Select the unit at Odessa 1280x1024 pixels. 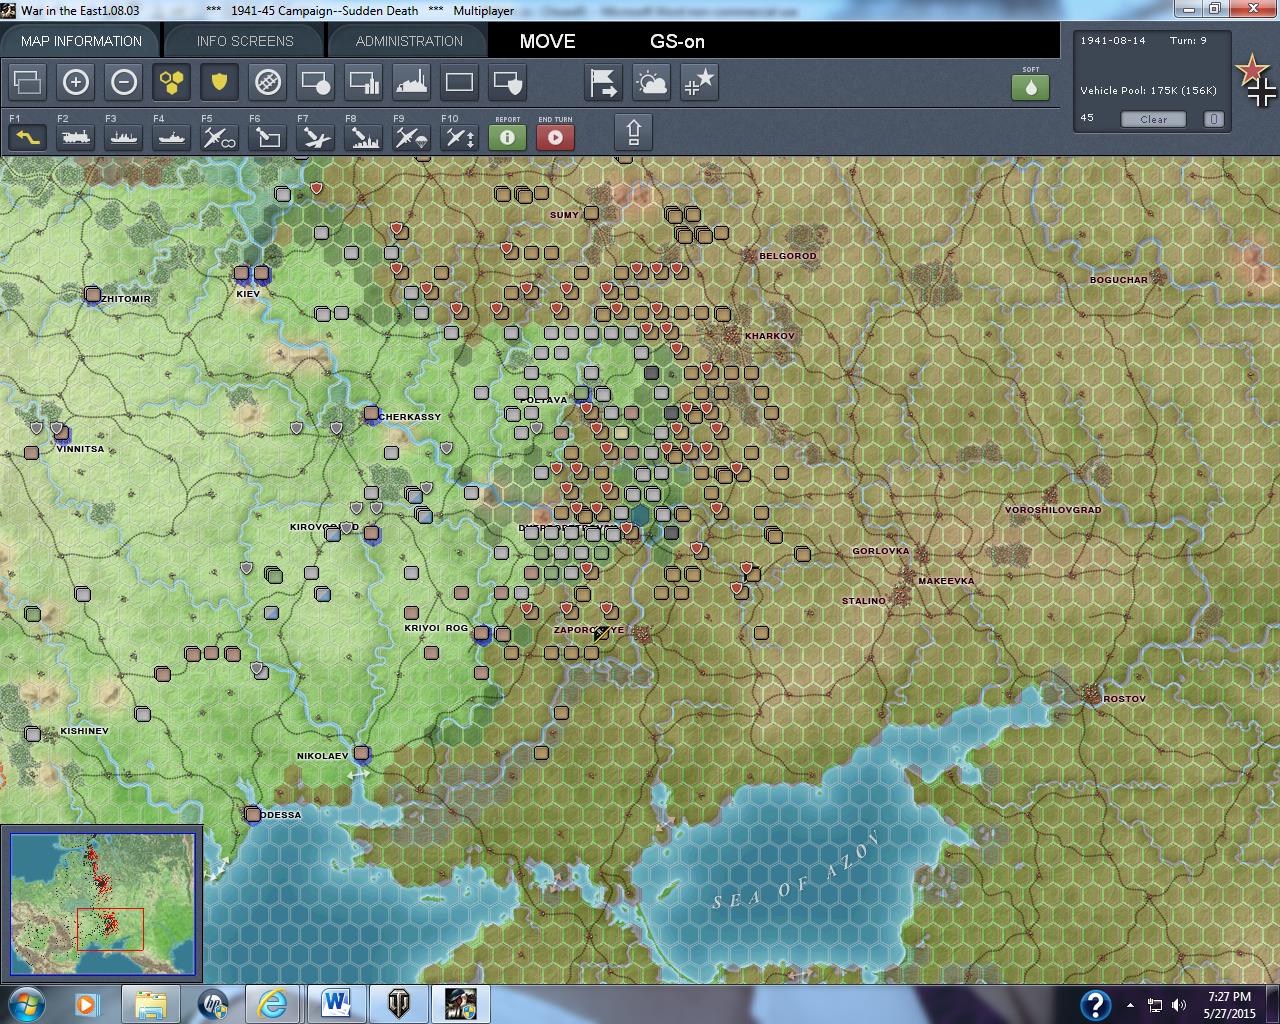[253, 814]
